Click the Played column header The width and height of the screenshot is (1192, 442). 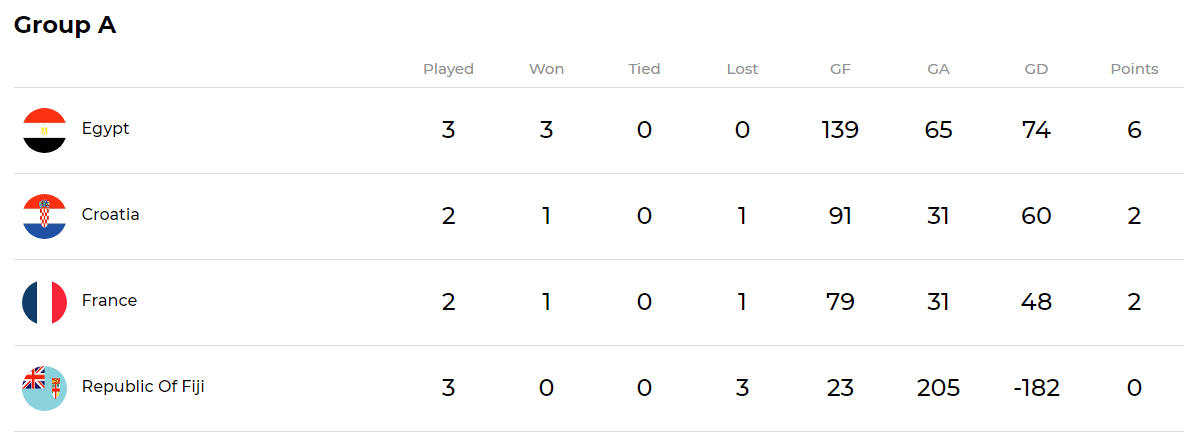coord(449,69)
